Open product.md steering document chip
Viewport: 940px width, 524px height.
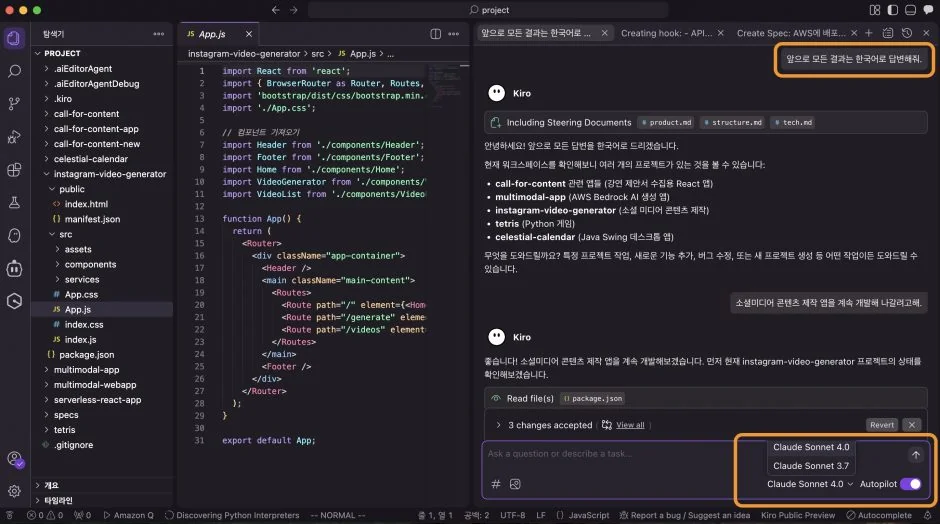[666, 122]
